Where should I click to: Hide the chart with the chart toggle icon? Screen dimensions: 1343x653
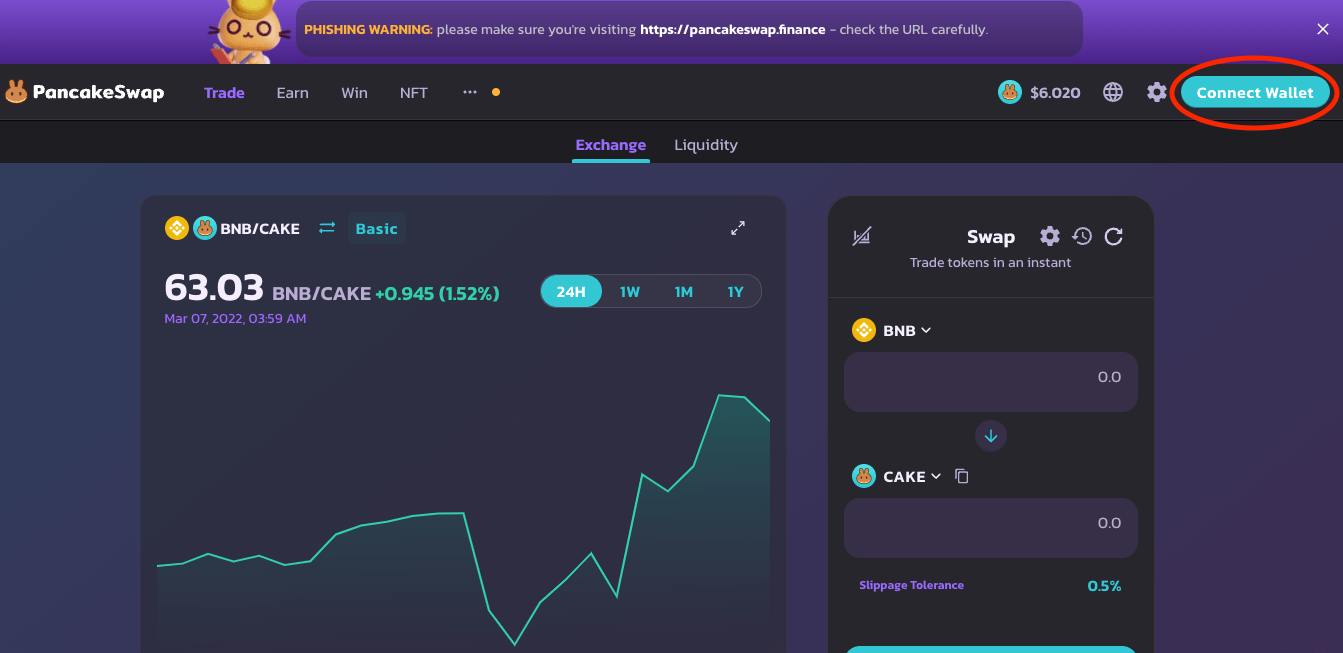point(862,236)
